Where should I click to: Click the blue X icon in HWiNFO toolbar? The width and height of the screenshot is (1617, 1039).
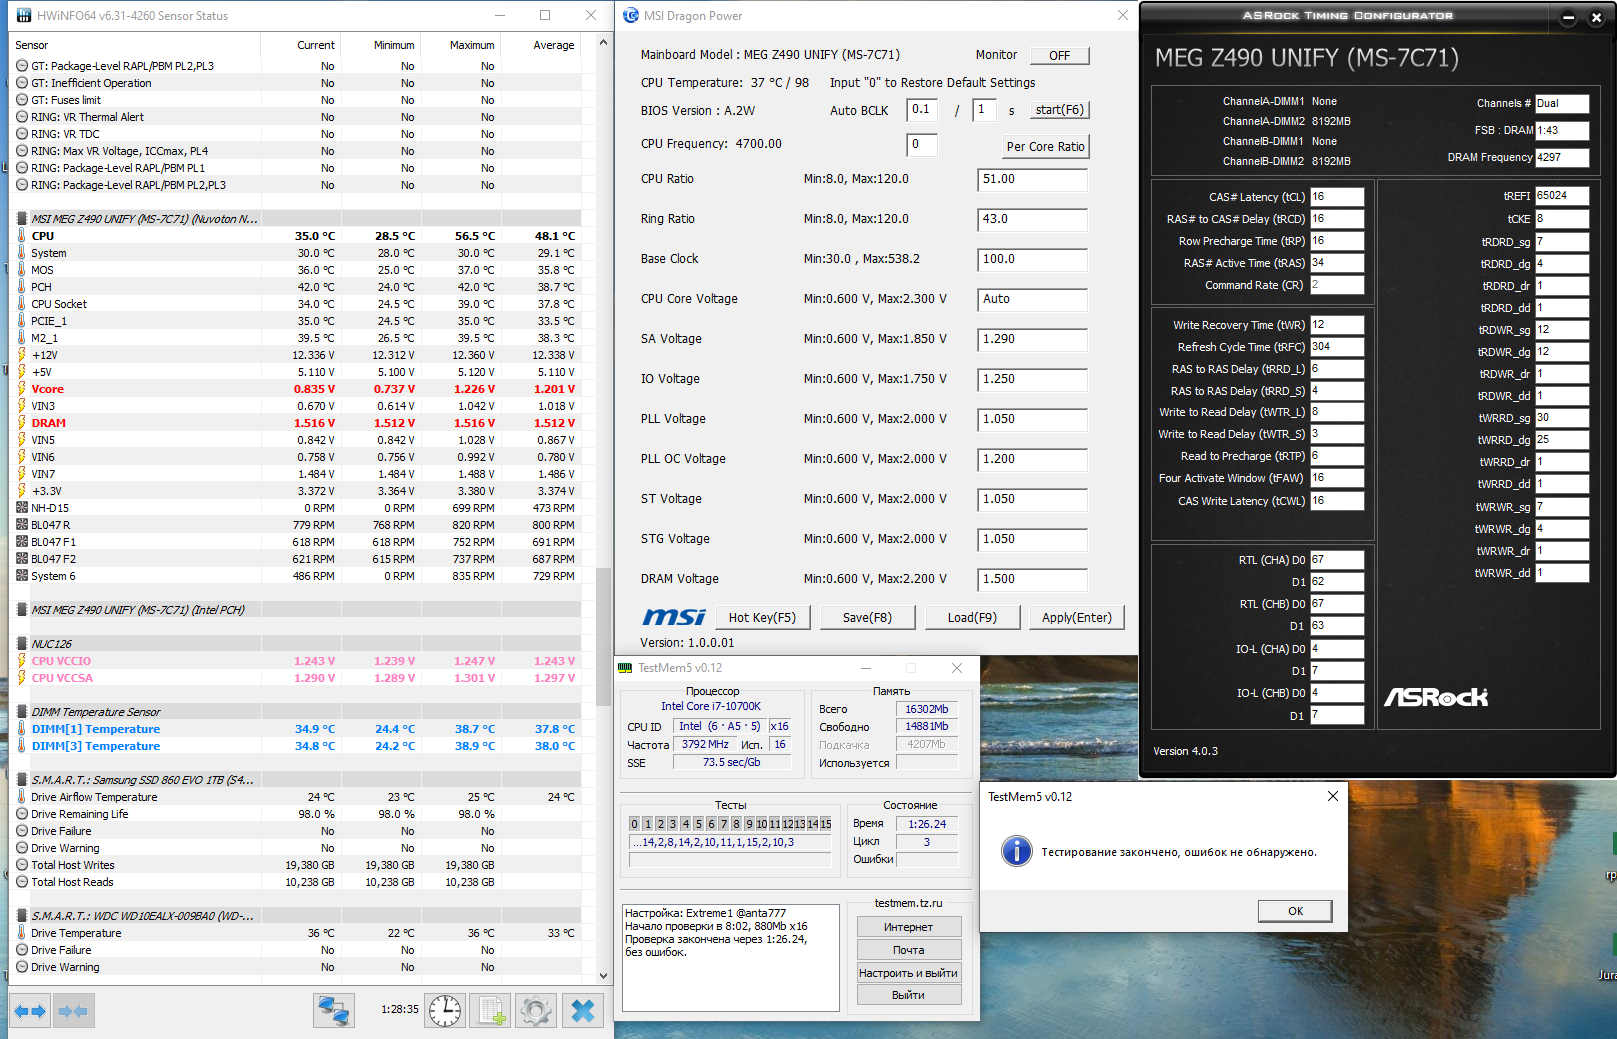(582, 1011)
